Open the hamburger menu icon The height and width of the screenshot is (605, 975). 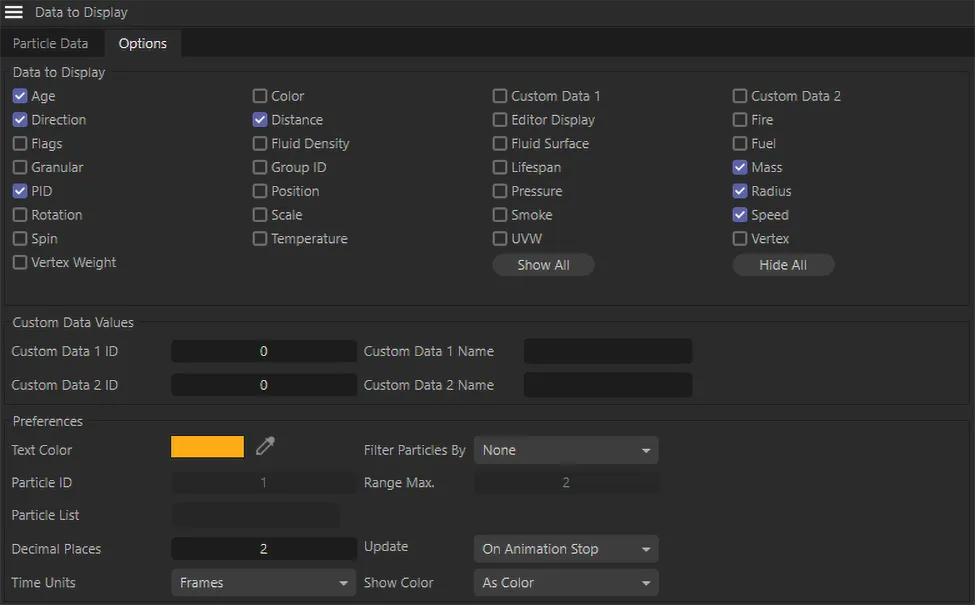pos(14,13)
